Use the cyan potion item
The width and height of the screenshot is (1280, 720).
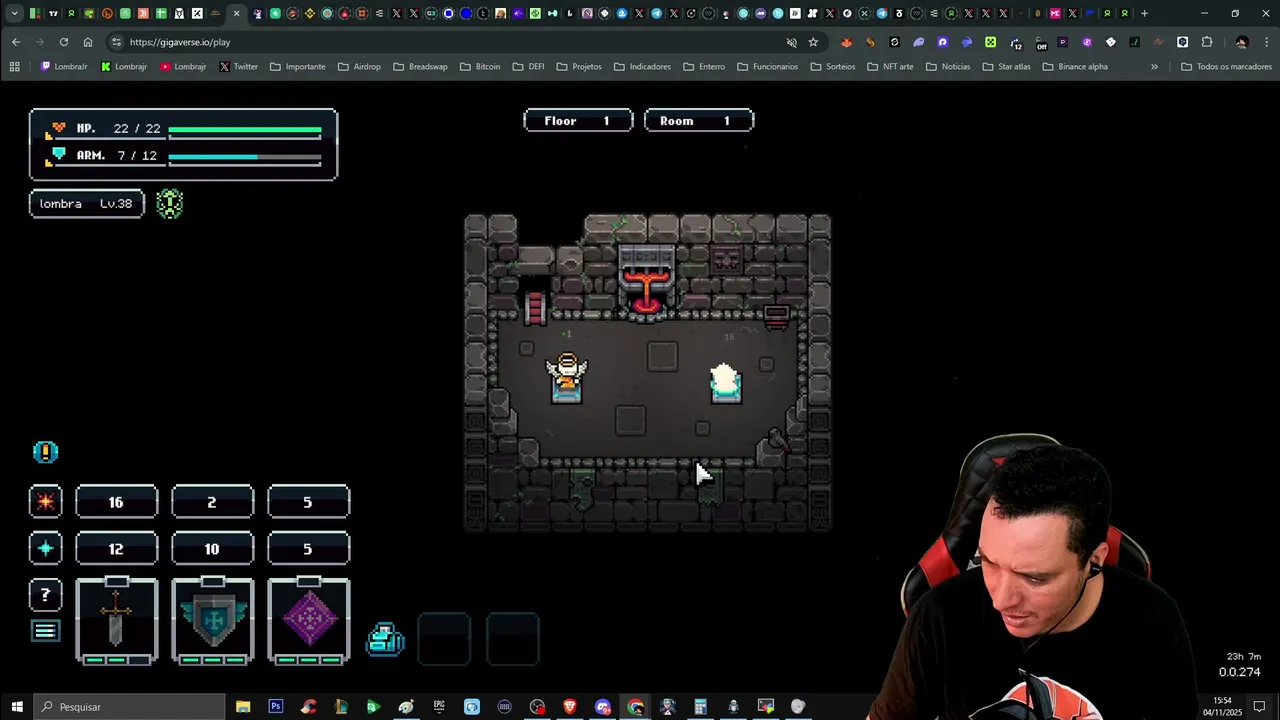(x=385, y=638)
